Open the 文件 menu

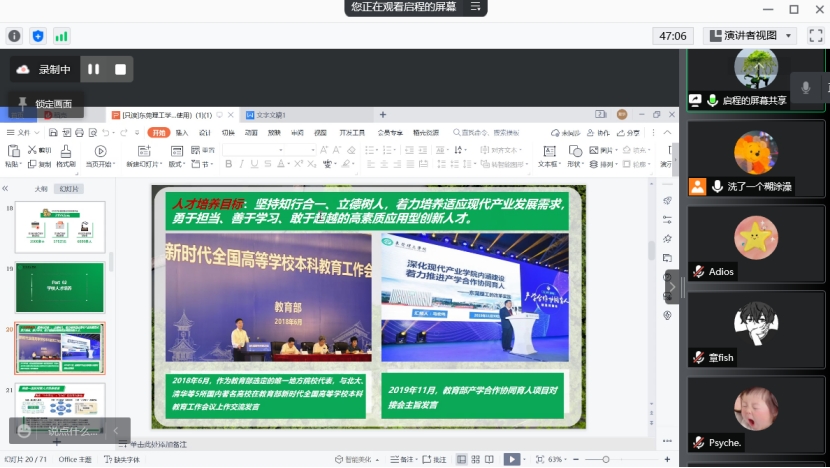coord(20,132)
